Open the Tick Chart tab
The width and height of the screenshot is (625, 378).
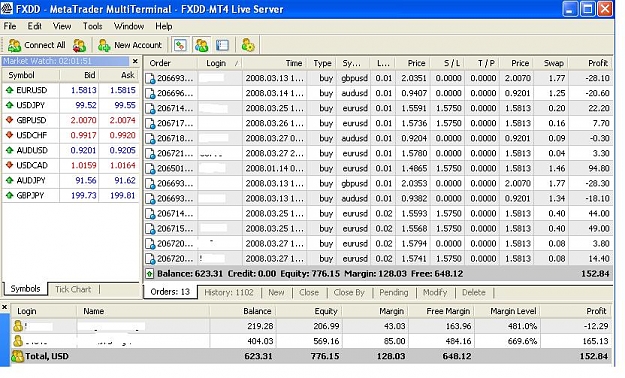pos(73,289)
